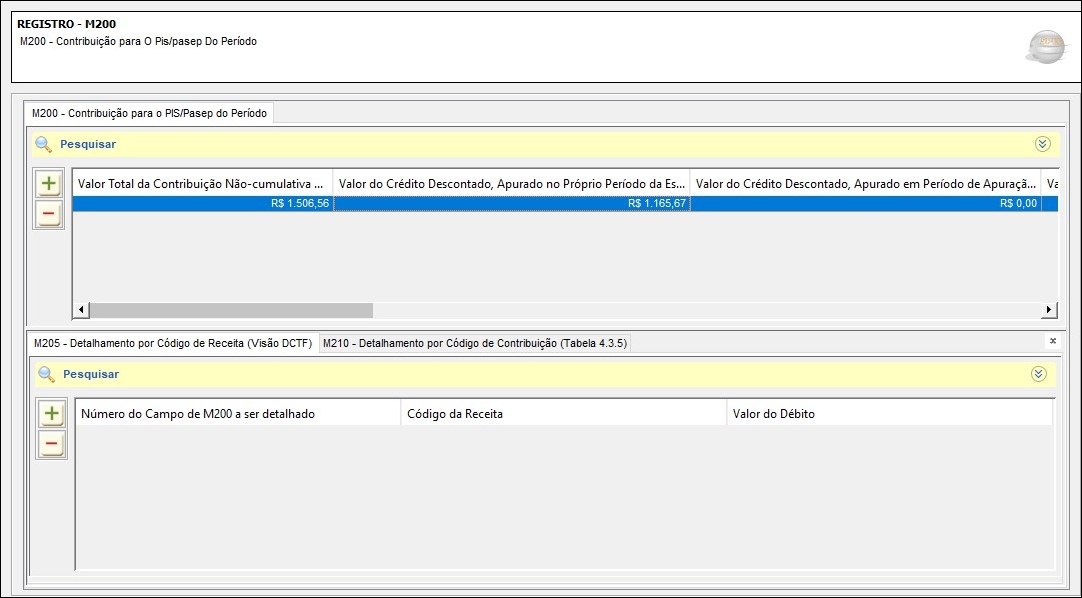Click the lower Pesquisar label in the M205 section
Viewport: 1082px width, 598px height.
pos(91,374)
